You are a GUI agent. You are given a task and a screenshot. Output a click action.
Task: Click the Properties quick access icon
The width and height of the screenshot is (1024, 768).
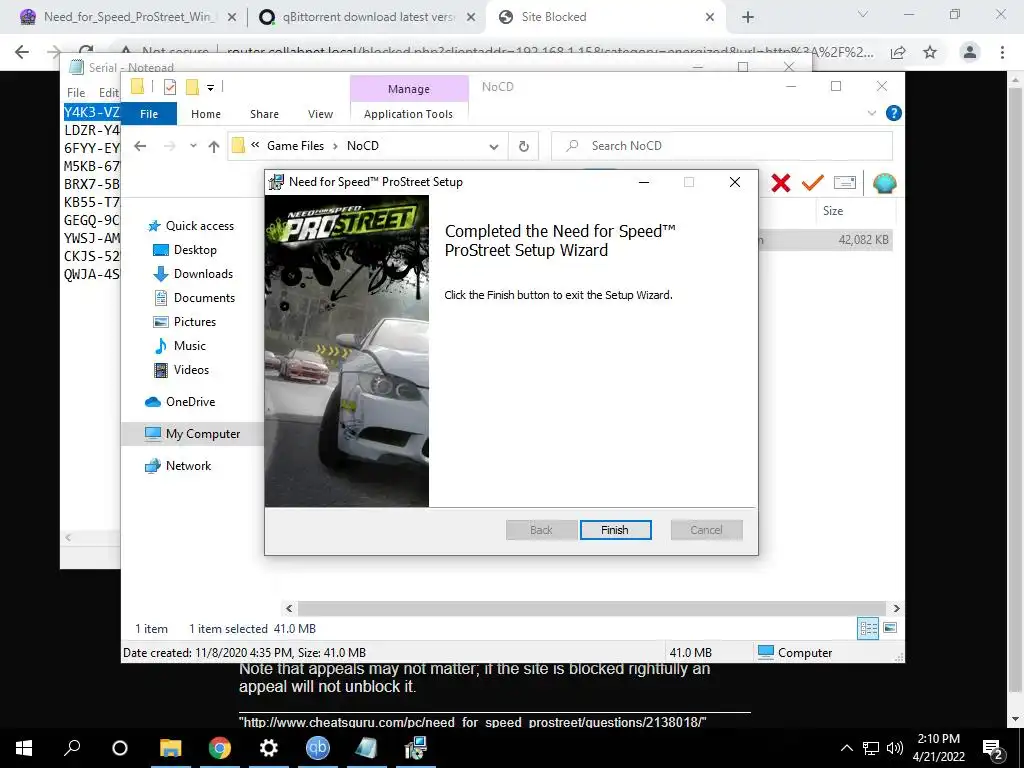pos(170,87)
